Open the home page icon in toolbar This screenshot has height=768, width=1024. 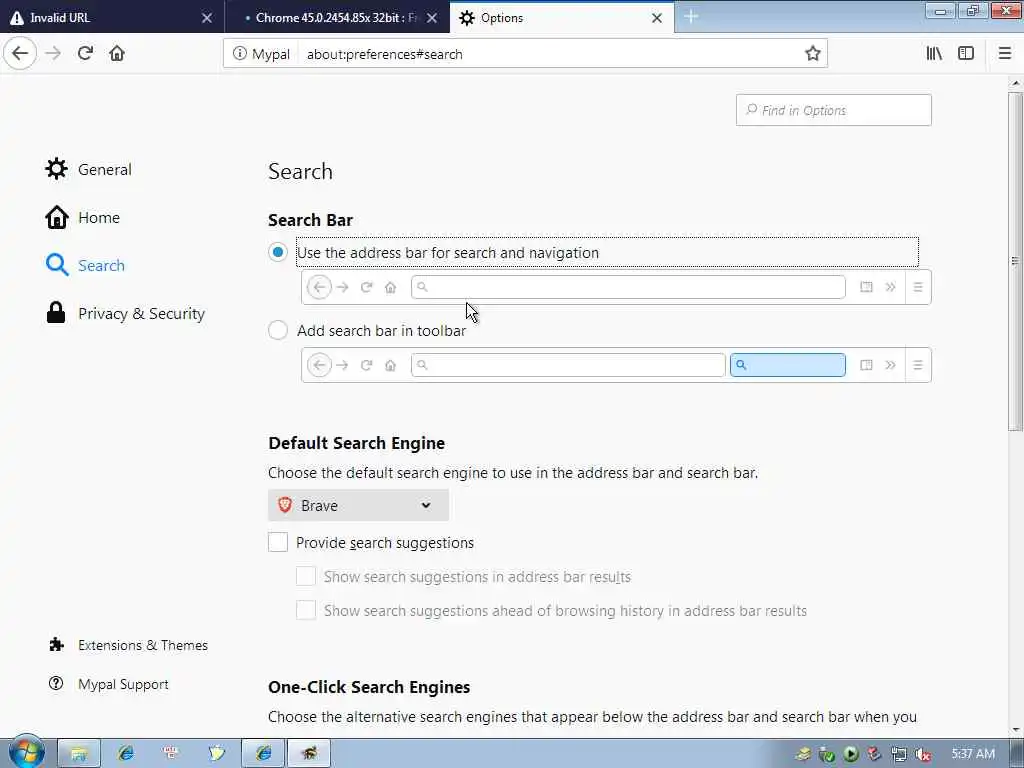click(117, 53)
